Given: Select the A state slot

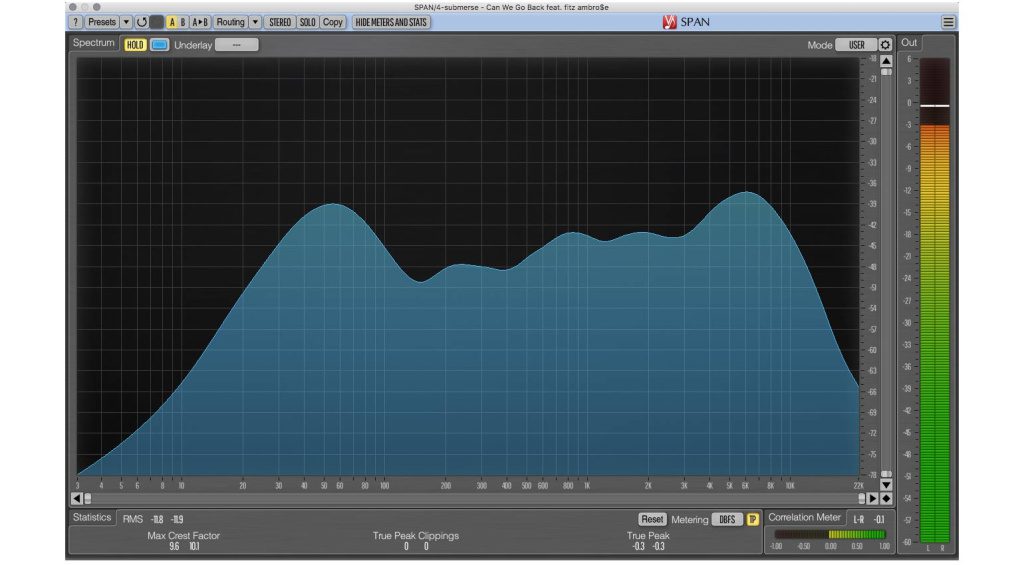Looking at the screenshot, I should (x=172, y=22).
